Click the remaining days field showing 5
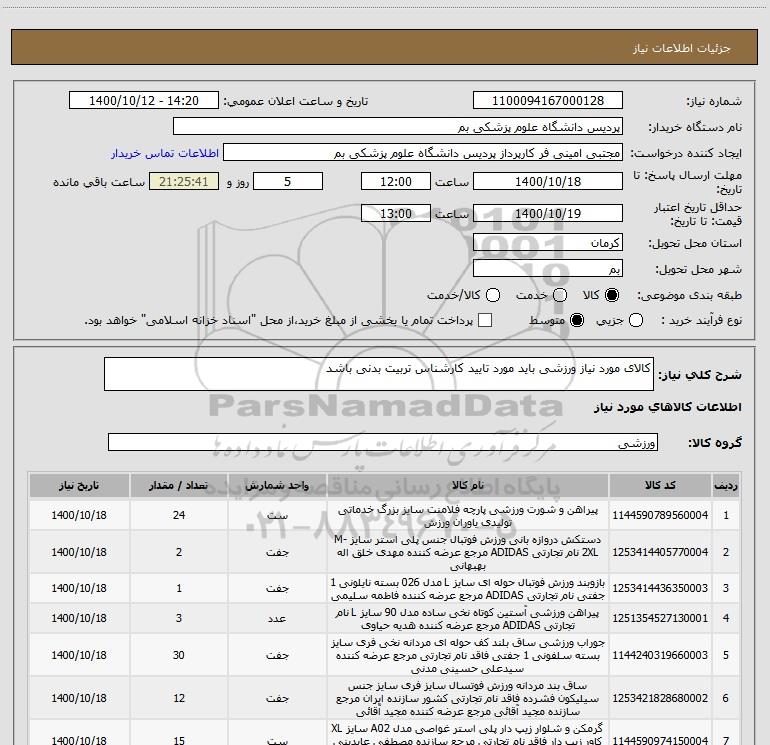770x745 pixels. [x=288, y=181]
